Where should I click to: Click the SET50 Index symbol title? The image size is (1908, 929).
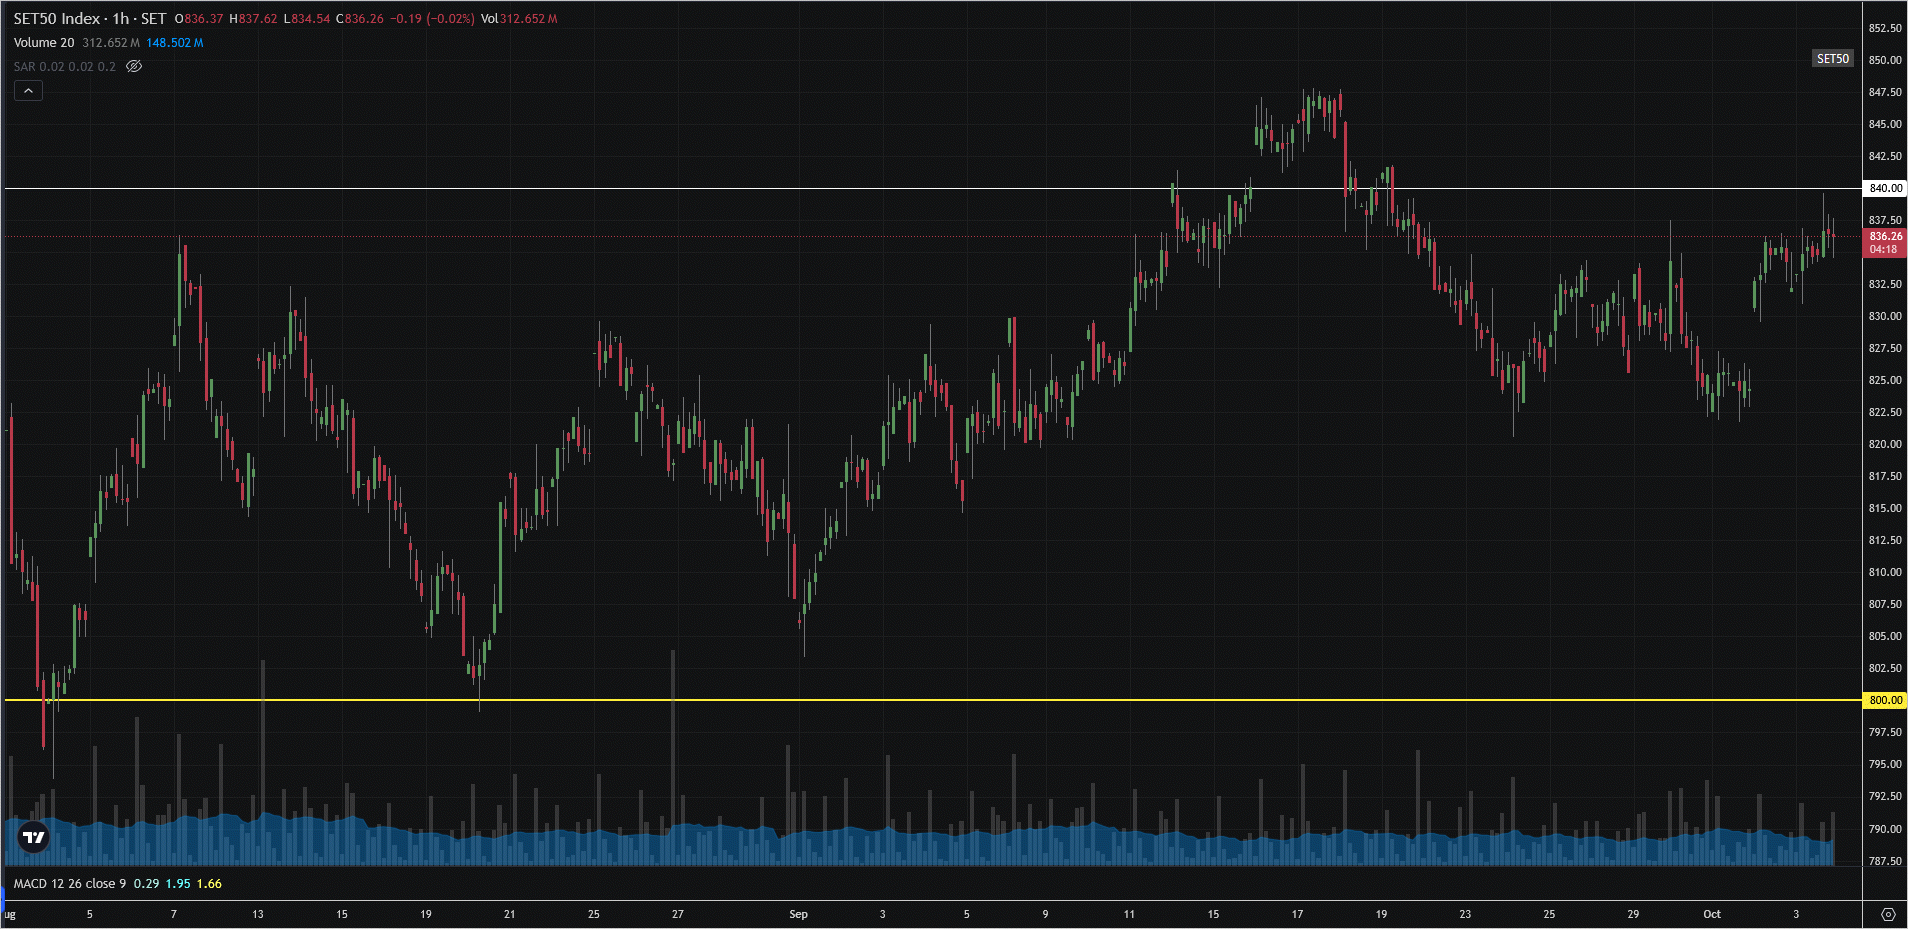pyautogui.click(x=89, y=19)
